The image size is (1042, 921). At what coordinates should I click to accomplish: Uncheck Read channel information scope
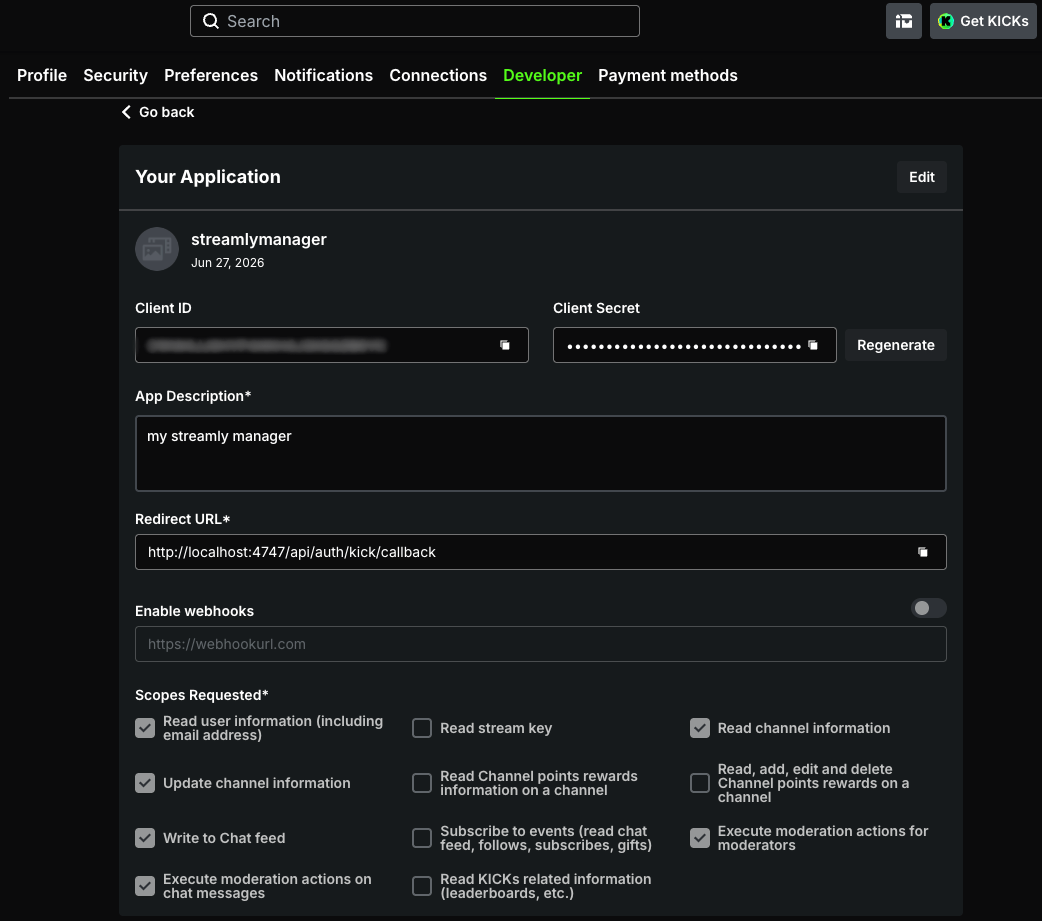click(700, 728)
